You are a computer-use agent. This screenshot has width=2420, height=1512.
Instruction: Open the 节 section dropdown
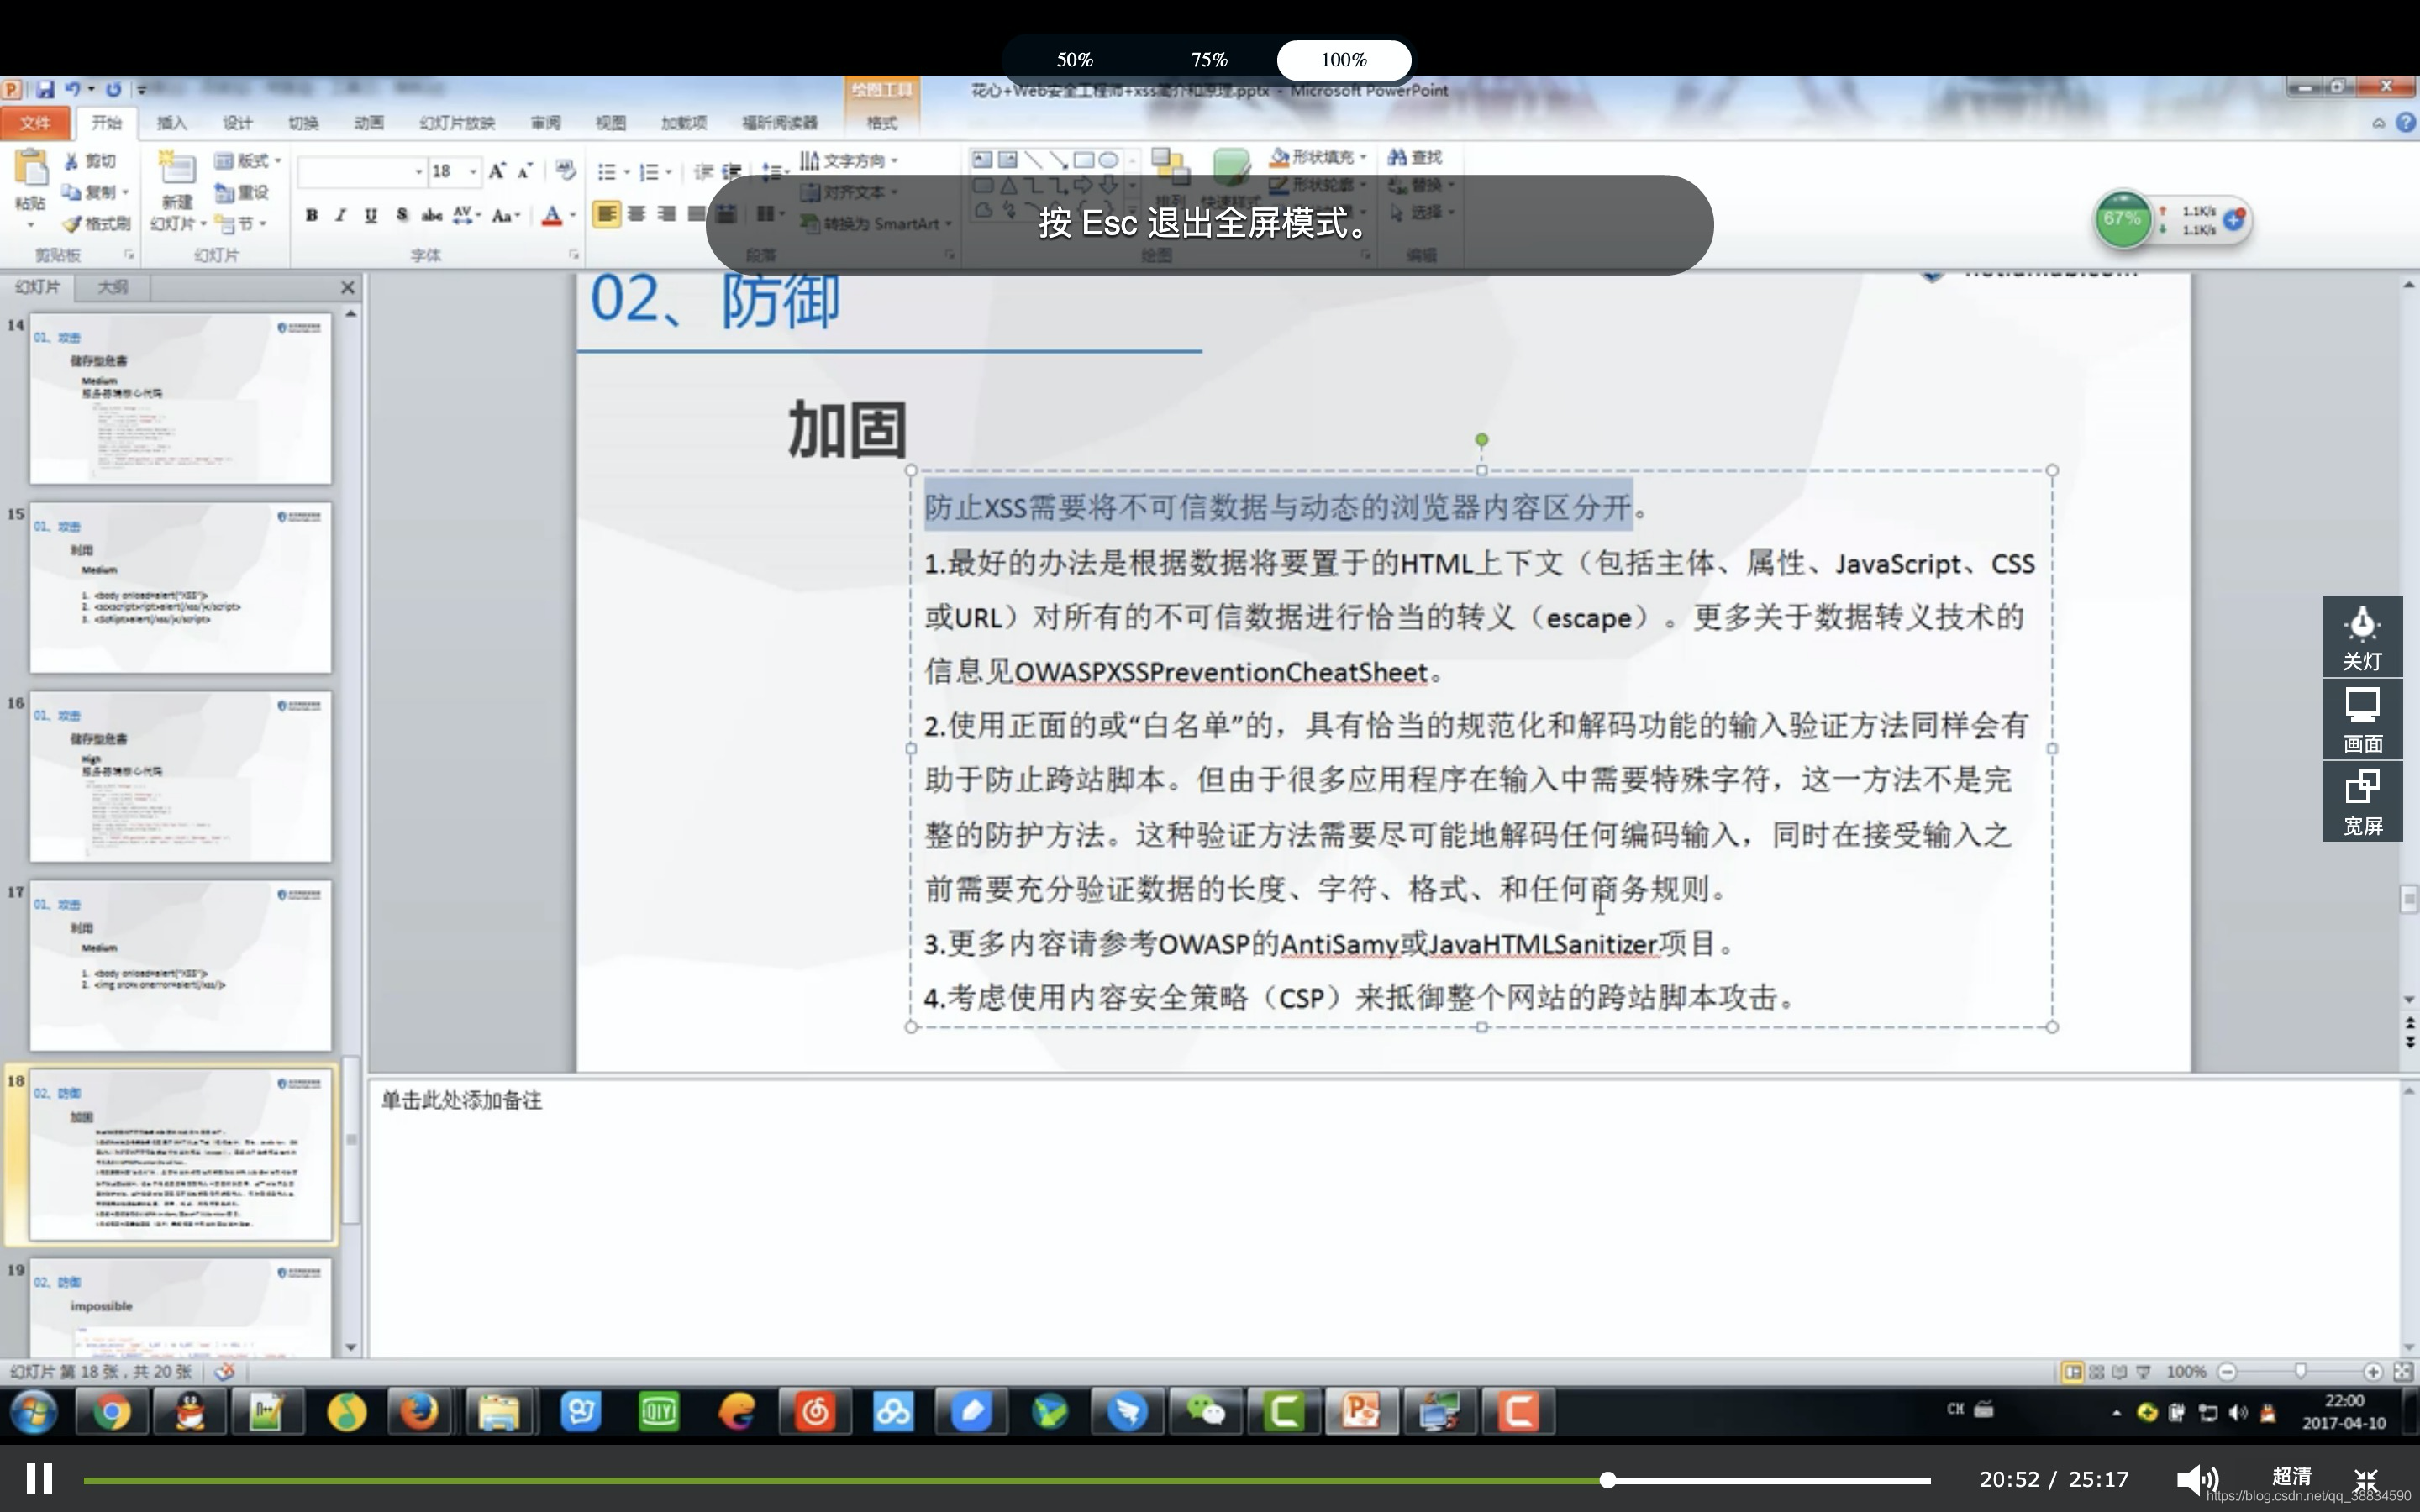point(241,223)
